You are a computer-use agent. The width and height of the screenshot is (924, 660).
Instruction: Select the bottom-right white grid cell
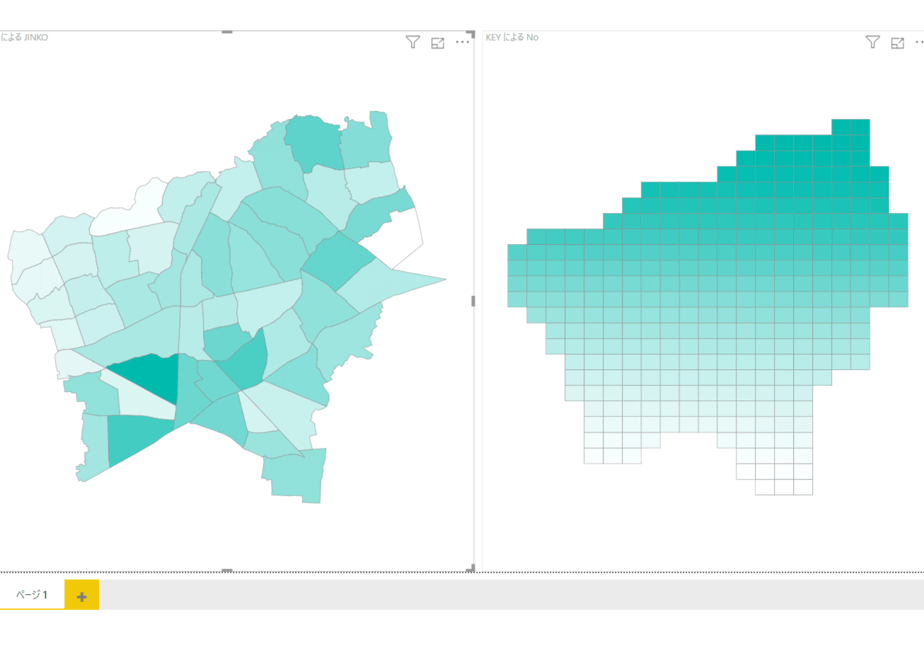point(803,487)
